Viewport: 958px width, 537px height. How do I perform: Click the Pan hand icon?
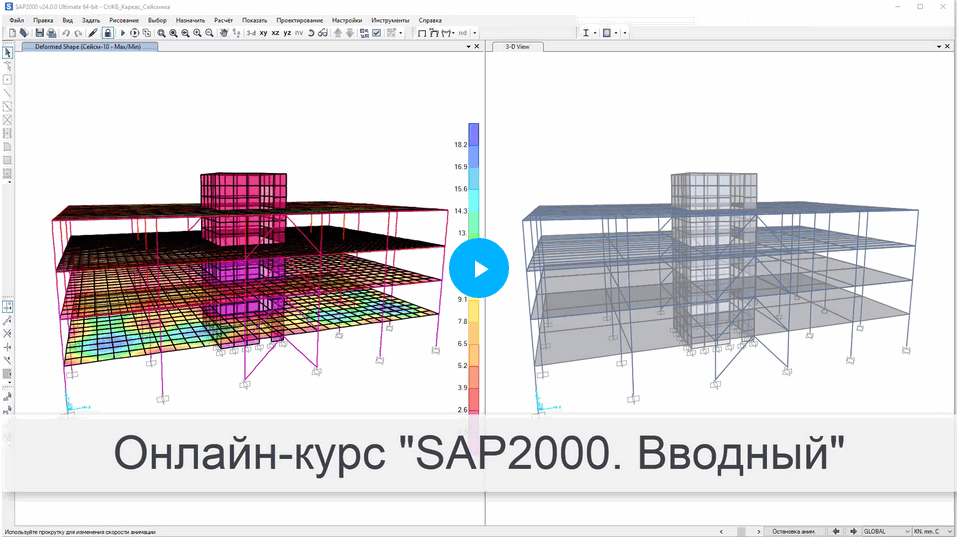(223, 33)
